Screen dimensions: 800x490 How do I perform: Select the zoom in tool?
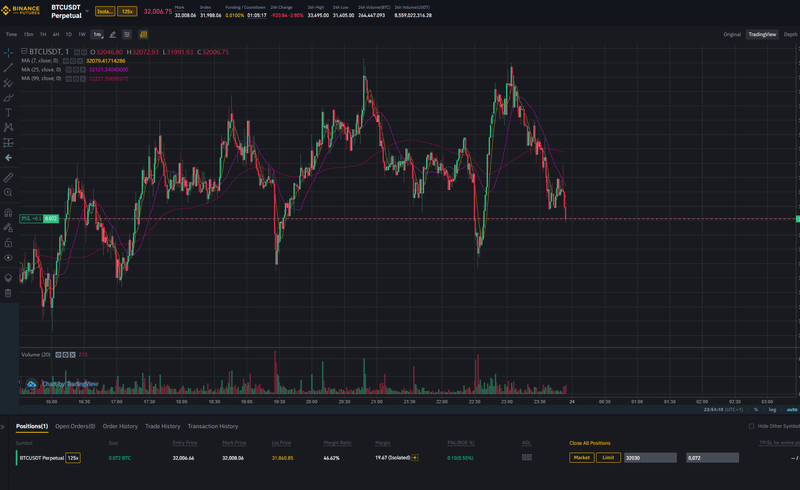pyautogui.click(x=8, y=192)
